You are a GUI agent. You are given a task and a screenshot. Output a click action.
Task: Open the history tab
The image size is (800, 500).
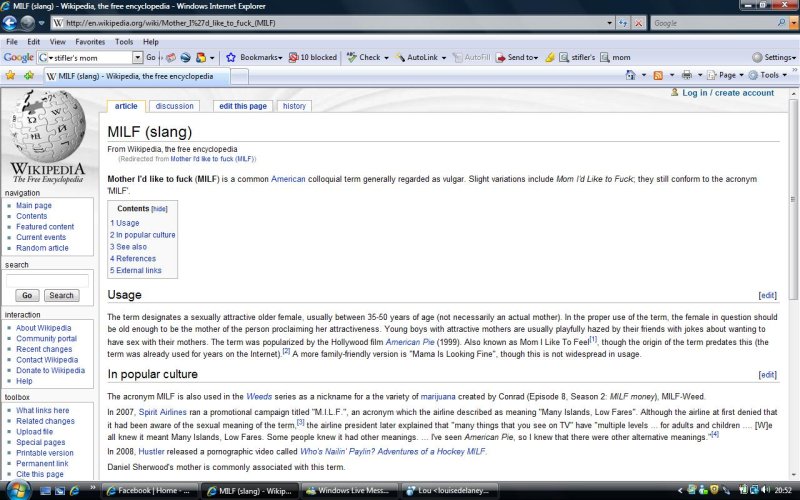tap(294, 106)
